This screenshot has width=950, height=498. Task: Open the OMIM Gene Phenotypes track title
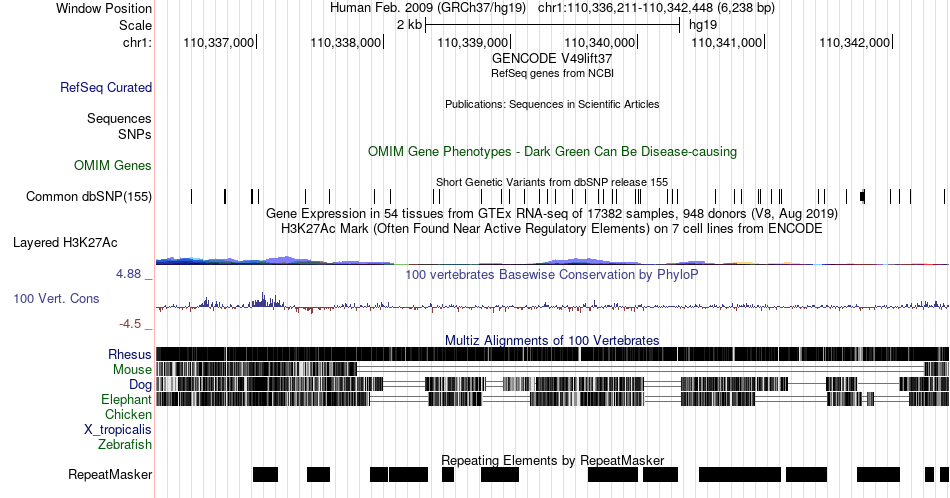pos(552,151)
